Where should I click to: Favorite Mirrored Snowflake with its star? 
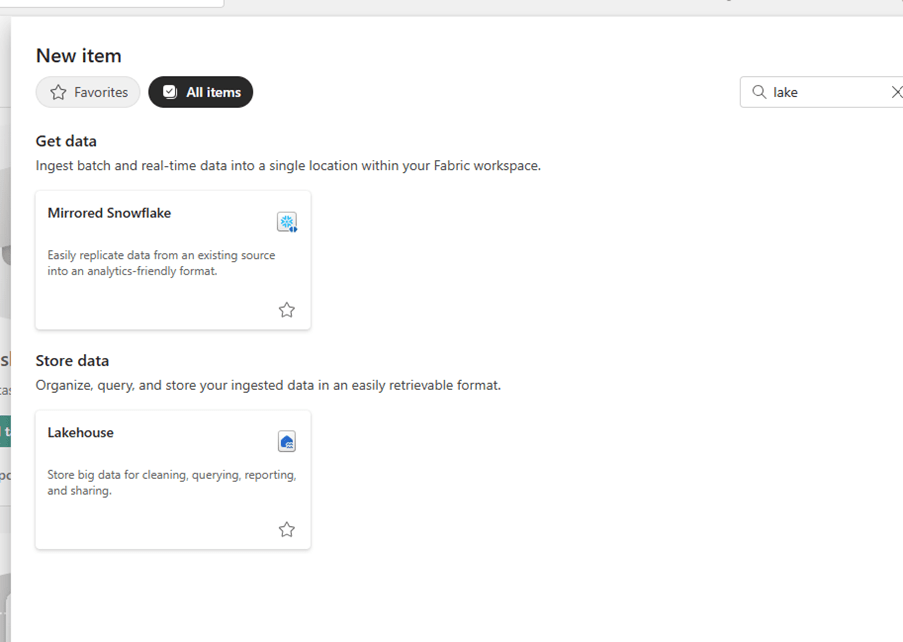coord(287,310)
